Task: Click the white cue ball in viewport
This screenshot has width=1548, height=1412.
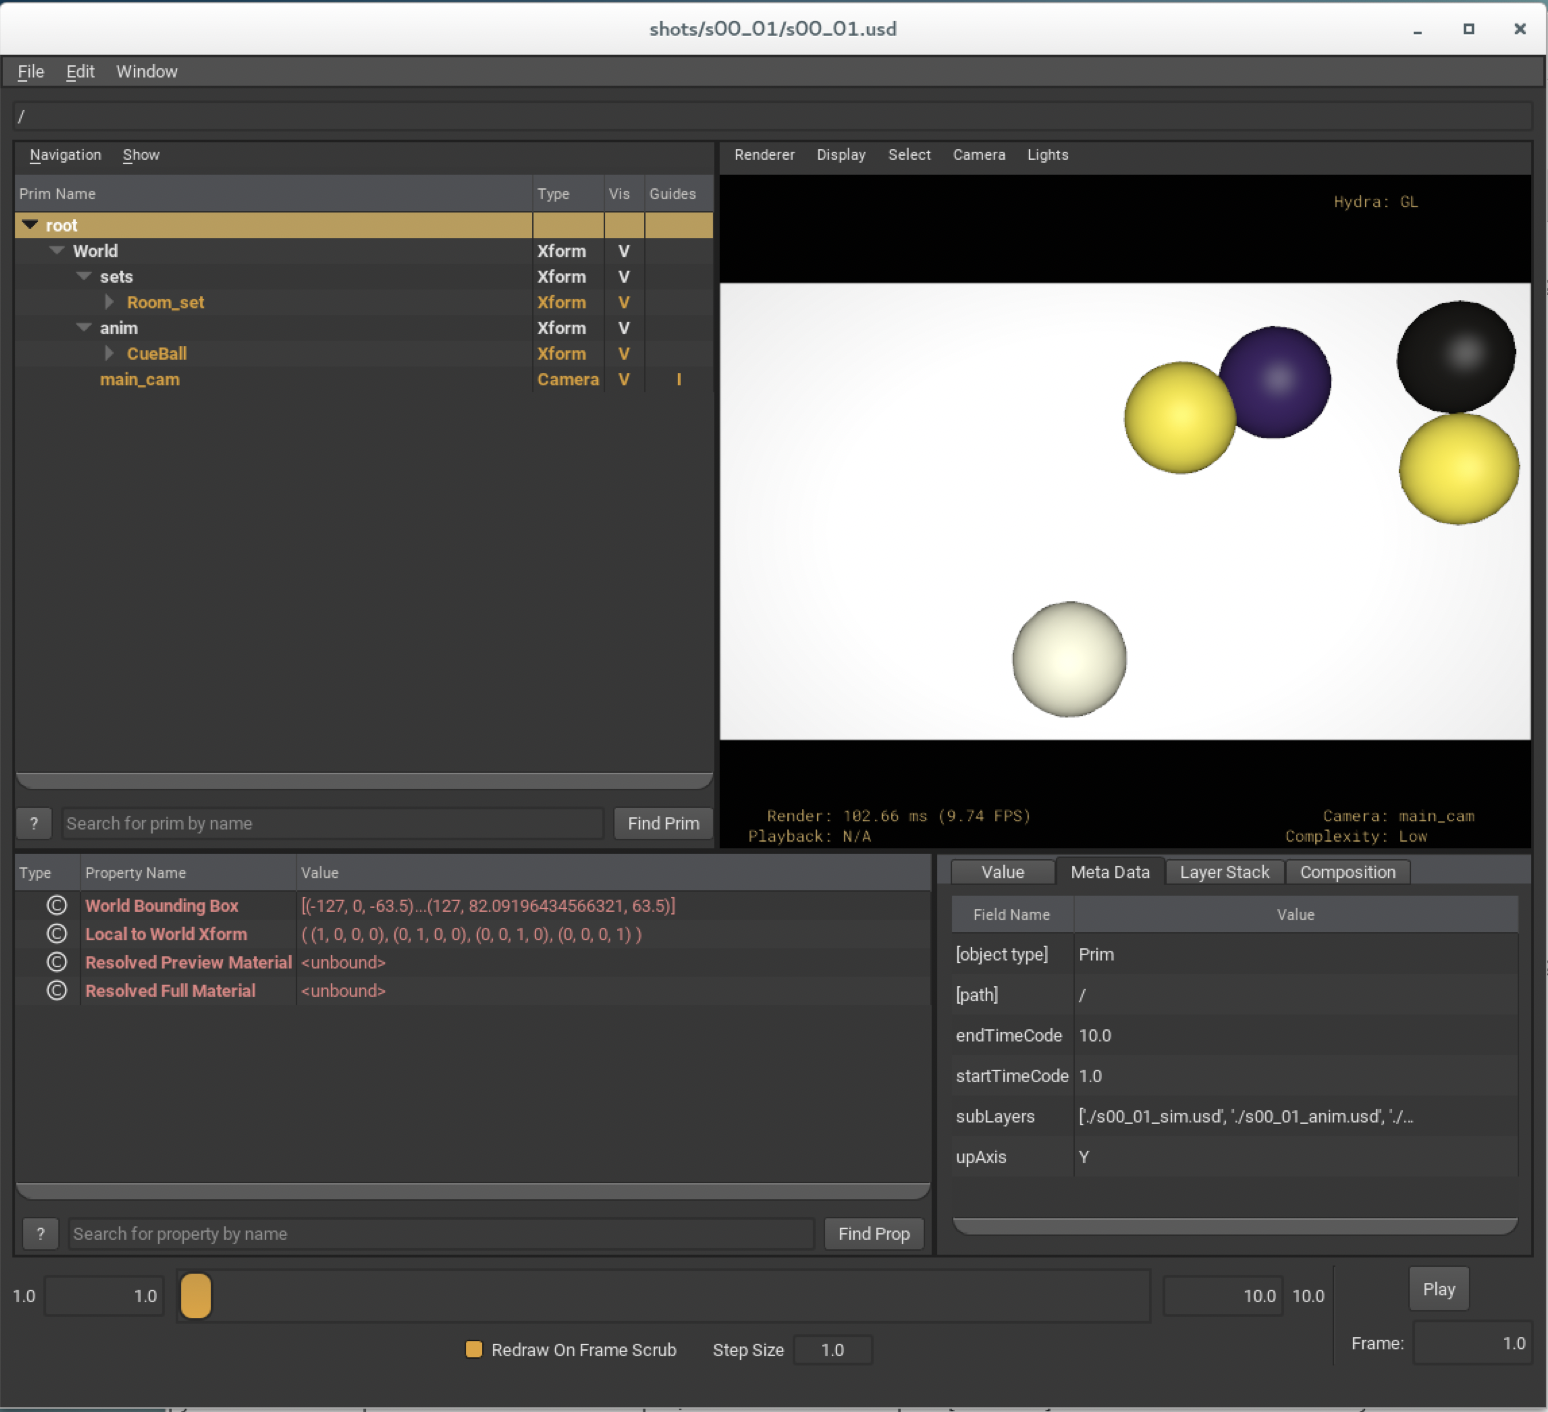Action: (1069, 659)
